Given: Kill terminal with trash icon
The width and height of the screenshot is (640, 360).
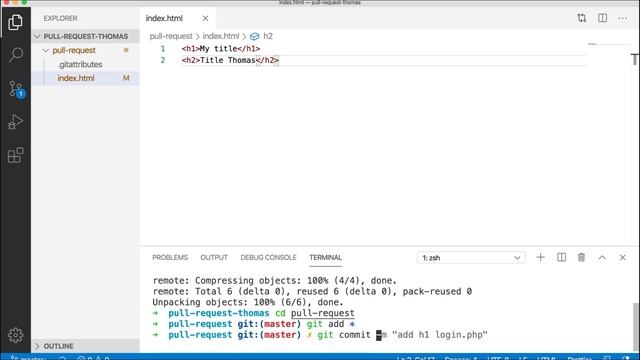Looking at the screenshot, I should pyautogui.click(x=582, y=257).
